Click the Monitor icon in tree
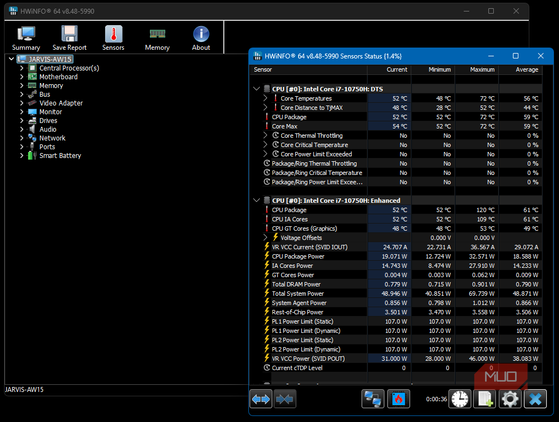This screenshot has height=422, width=559. (x=32, y=112)
